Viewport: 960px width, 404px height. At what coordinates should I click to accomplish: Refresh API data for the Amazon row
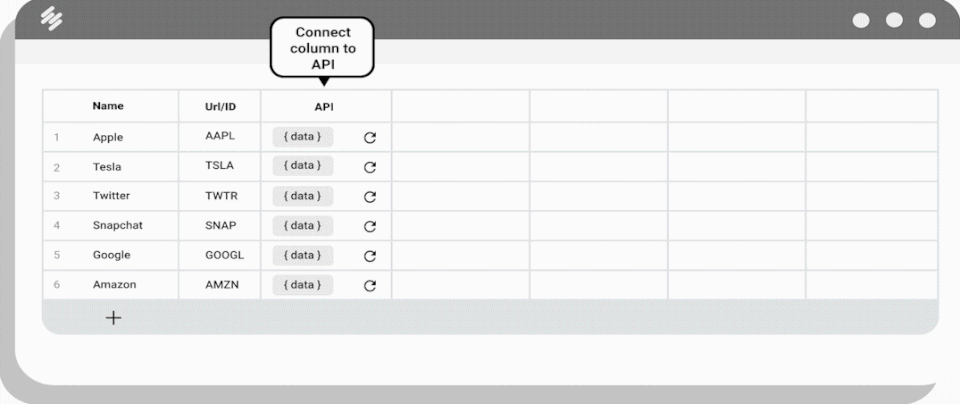pos(370,286)
